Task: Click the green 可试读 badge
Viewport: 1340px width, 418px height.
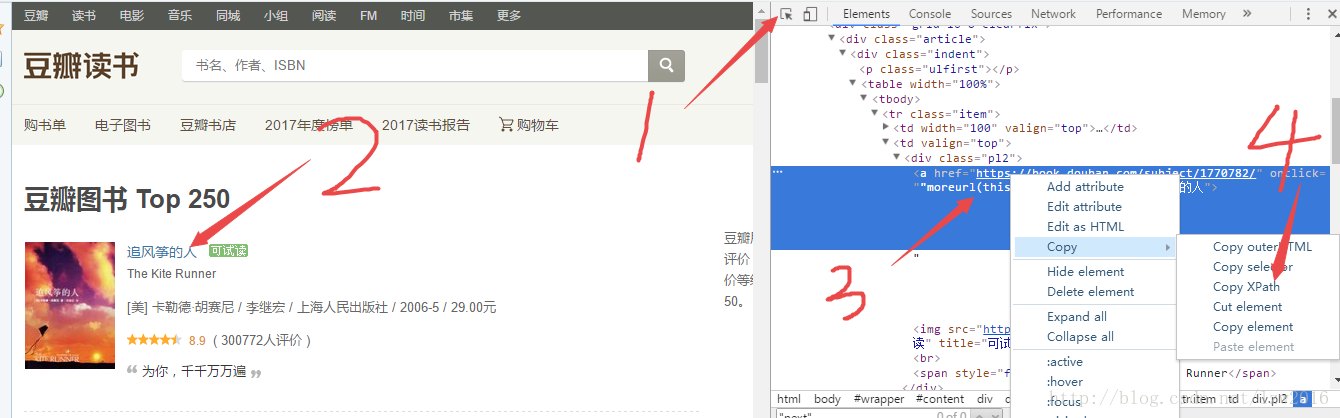Action: pos(228,251)
